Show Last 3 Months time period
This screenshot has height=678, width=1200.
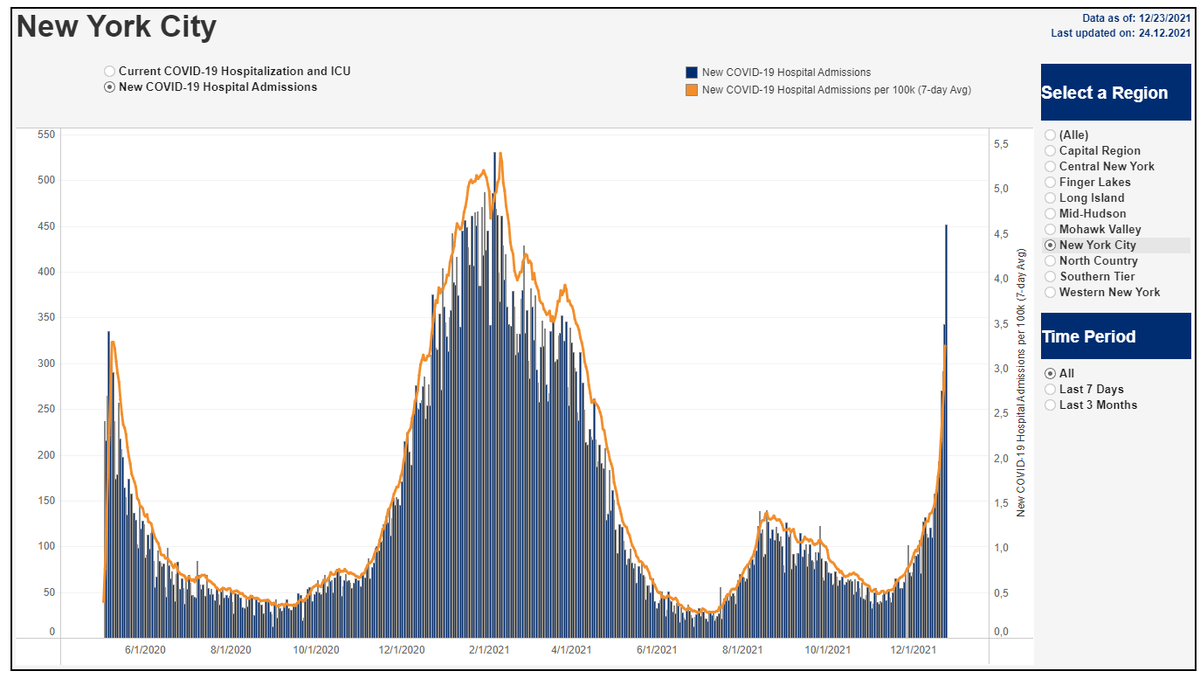pyautogui.click(x=1049, y=405)
